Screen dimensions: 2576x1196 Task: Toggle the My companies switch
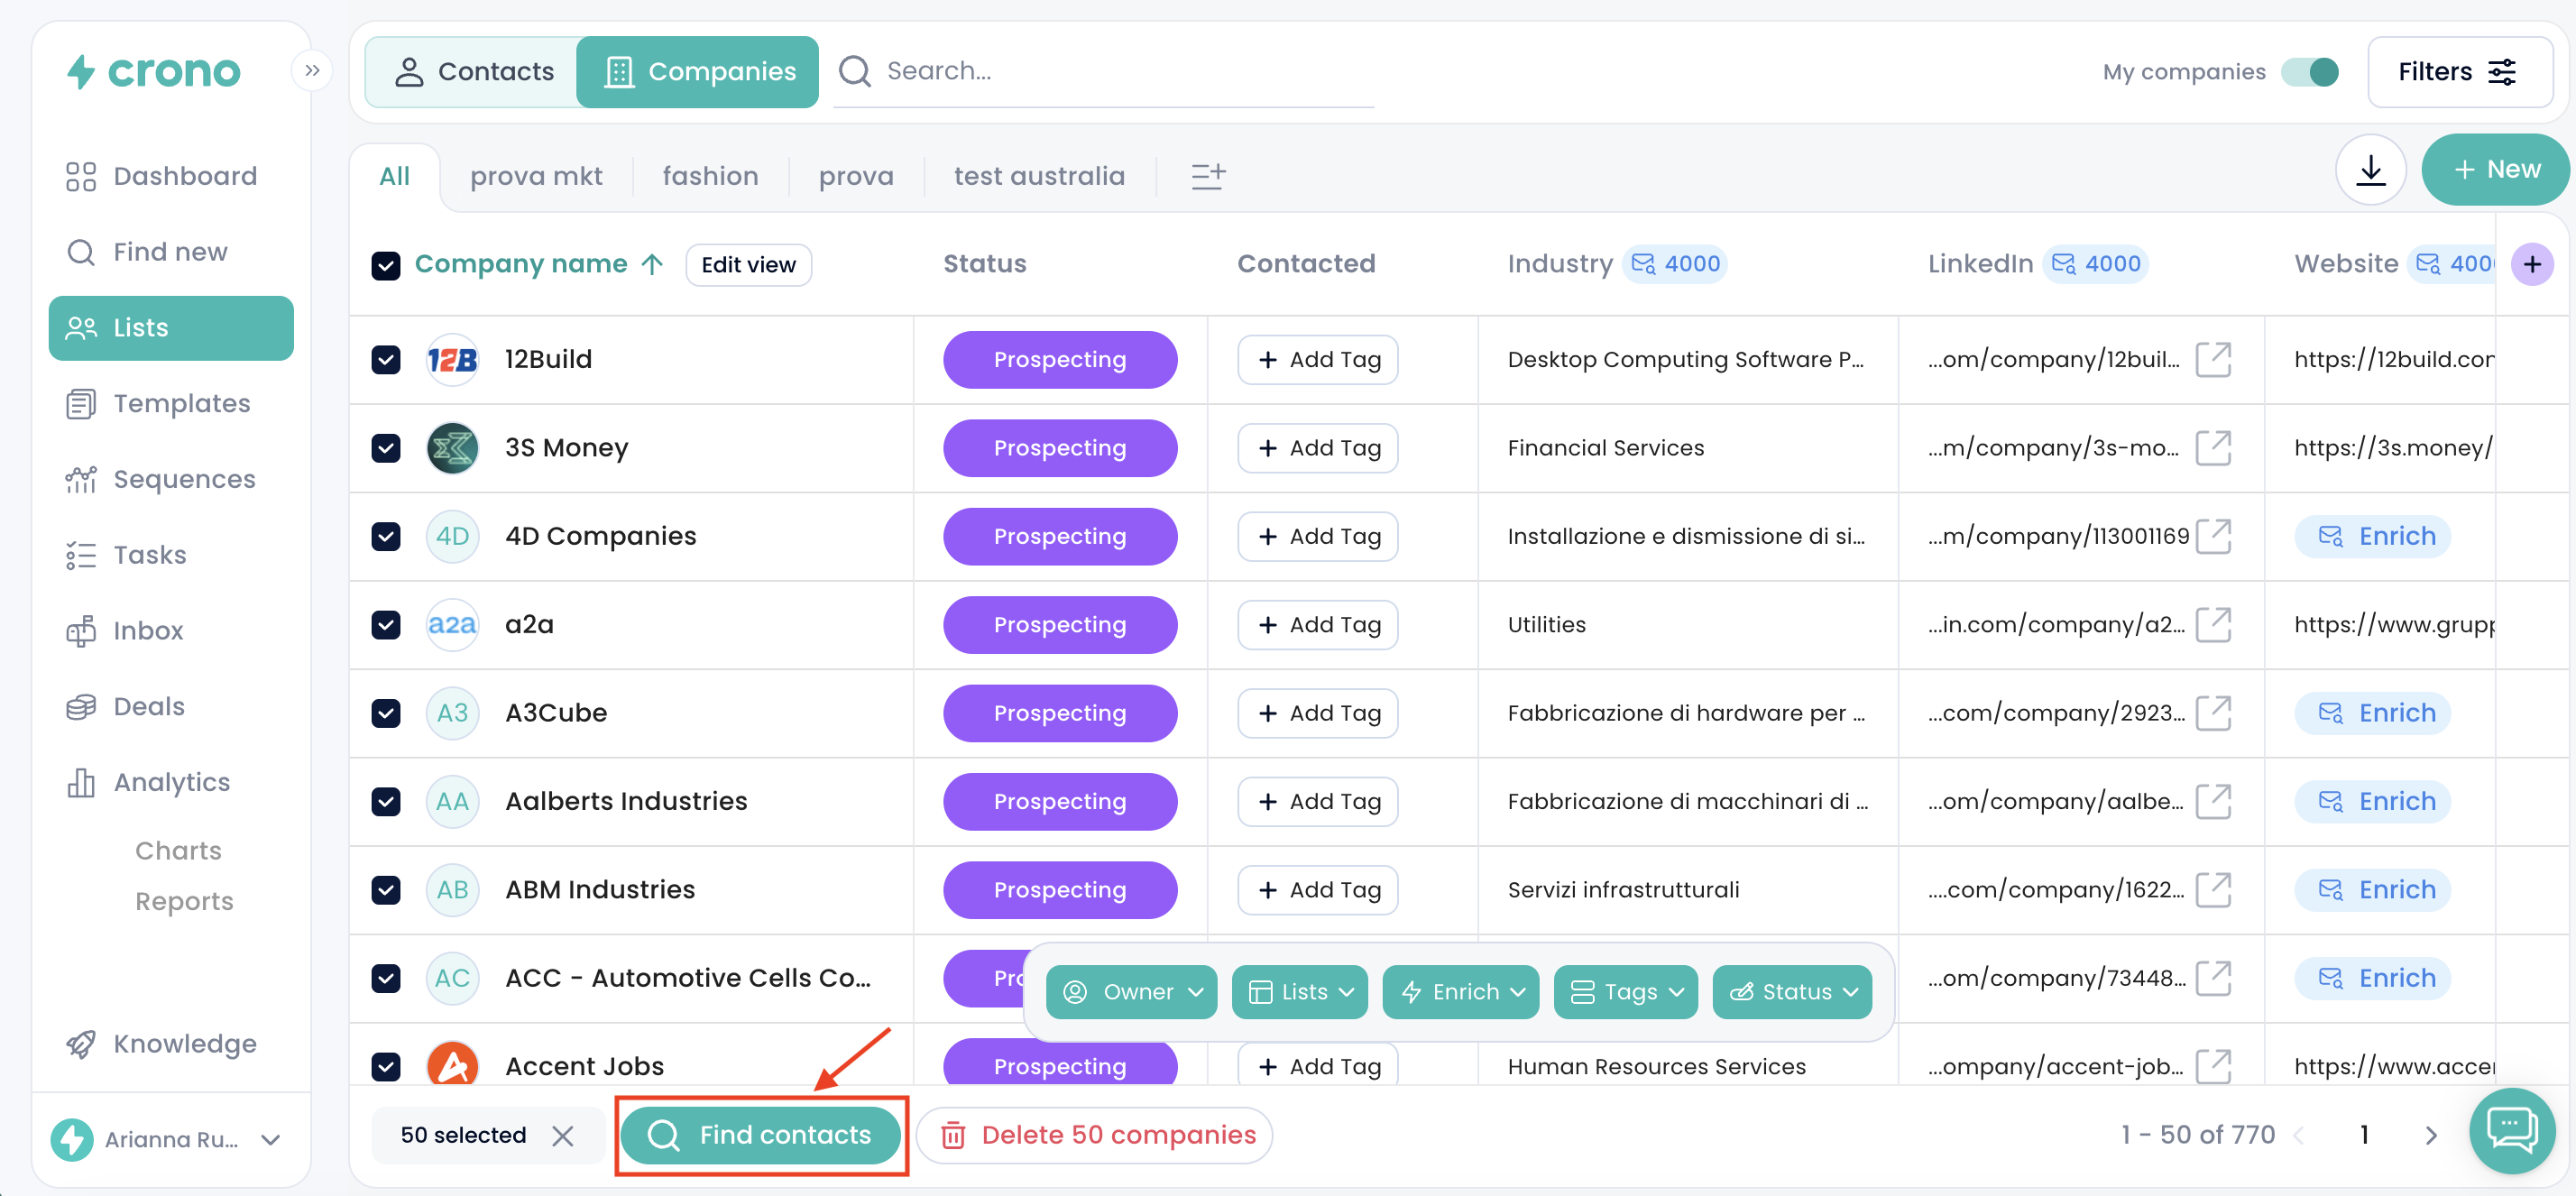pos(2310,72)
